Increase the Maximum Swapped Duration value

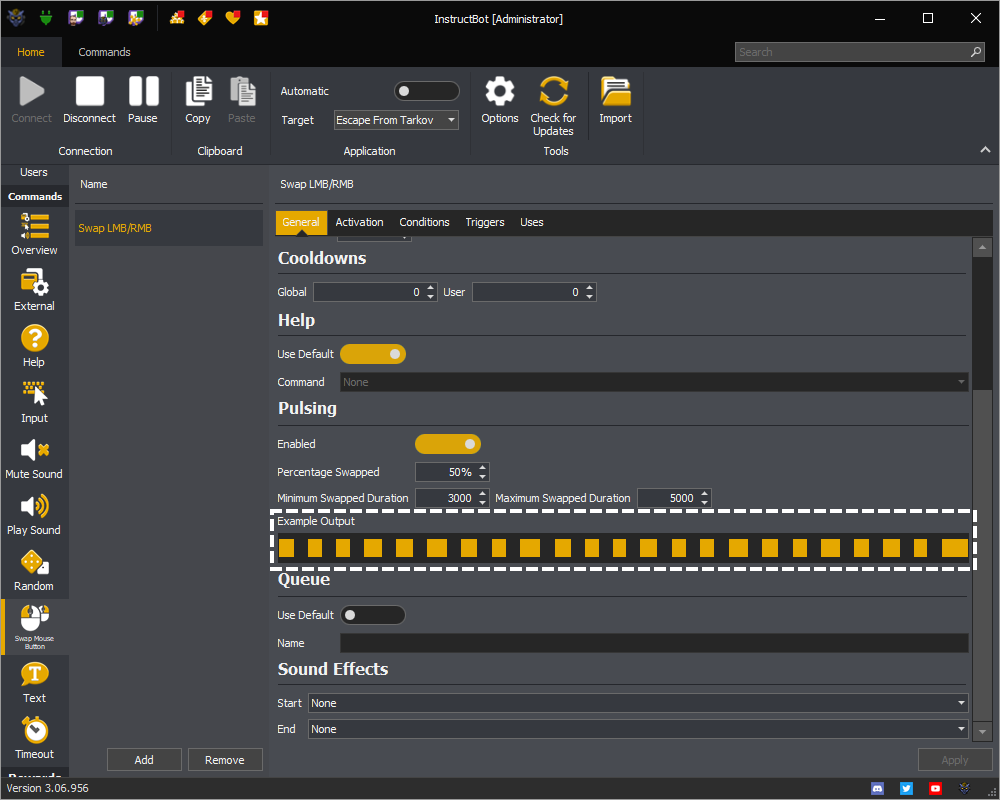705,494
